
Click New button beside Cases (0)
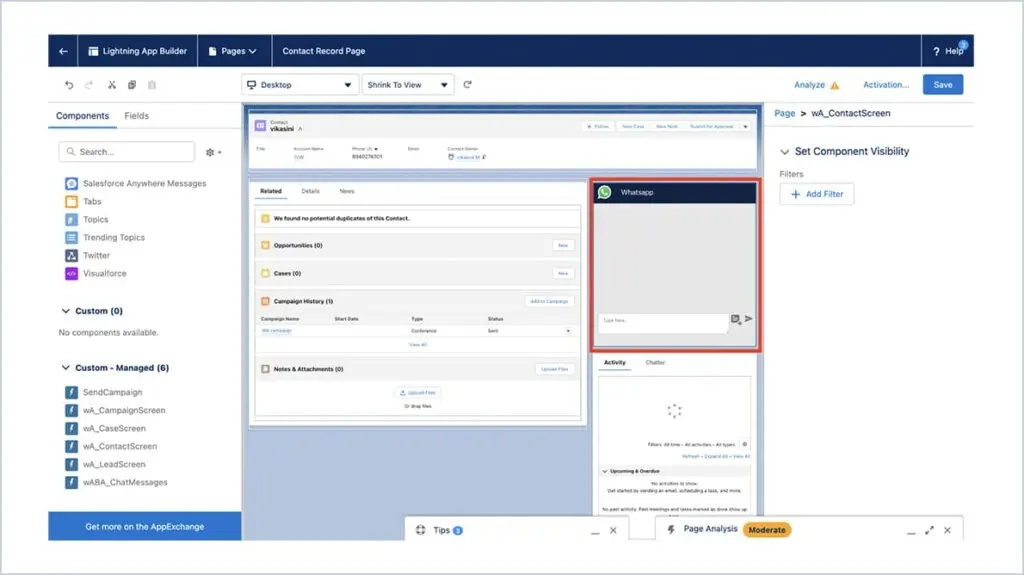pos(563,273)
